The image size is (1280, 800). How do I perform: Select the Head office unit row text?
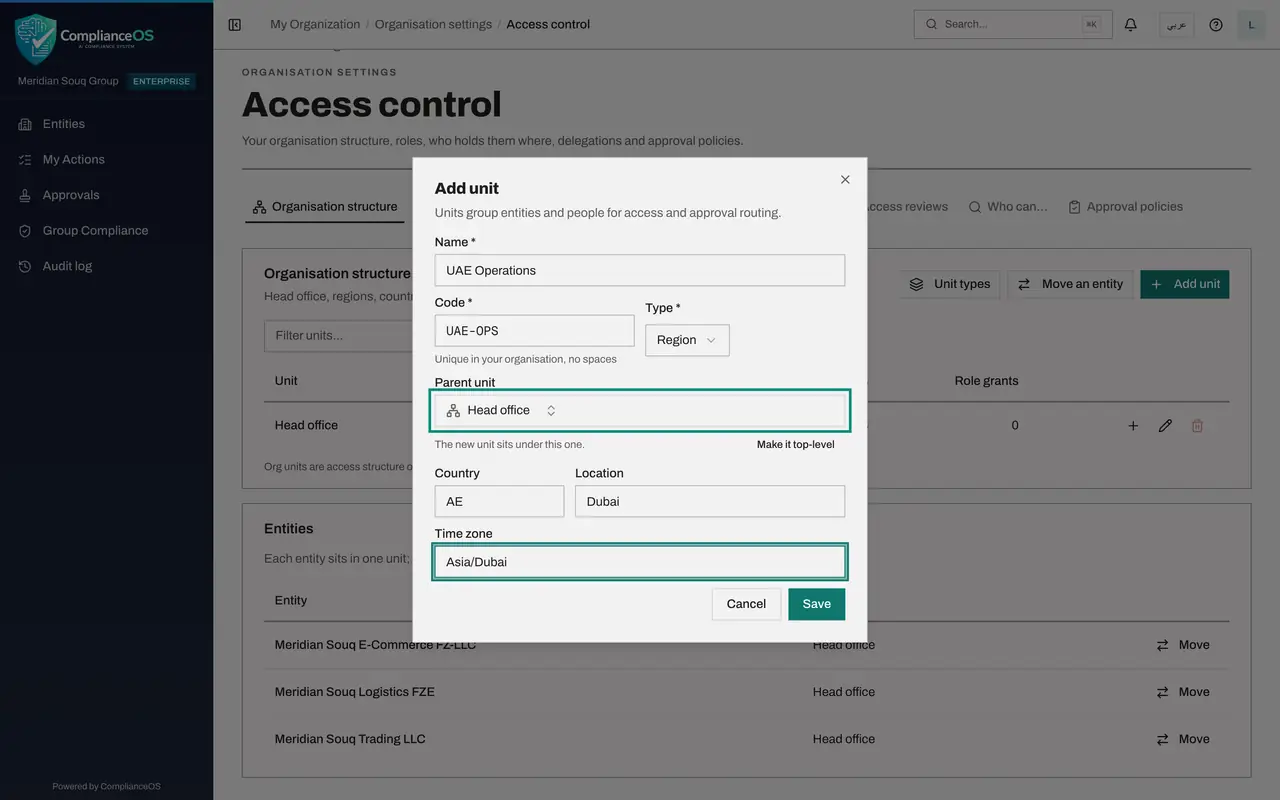coord(306,425)
